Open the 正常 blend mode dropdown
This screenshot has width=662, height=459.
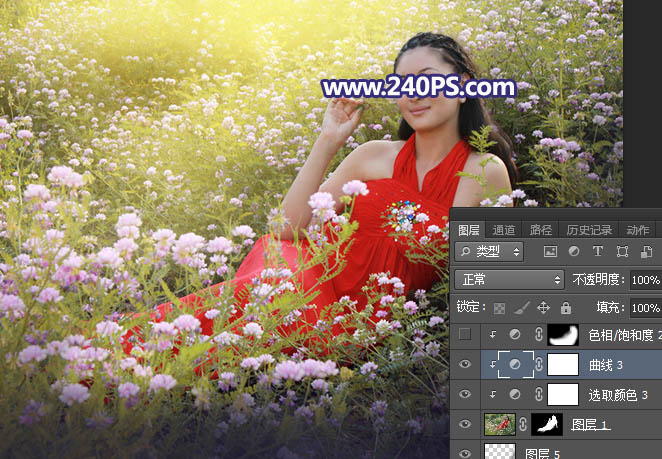(508, 279)
